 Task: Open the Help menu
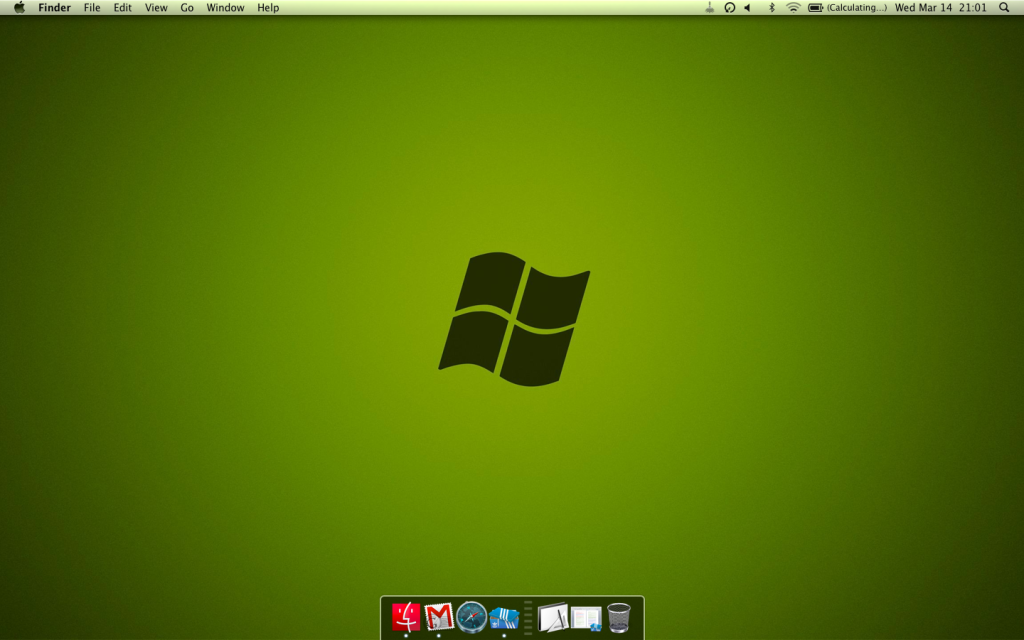click(x=268, y=8)
